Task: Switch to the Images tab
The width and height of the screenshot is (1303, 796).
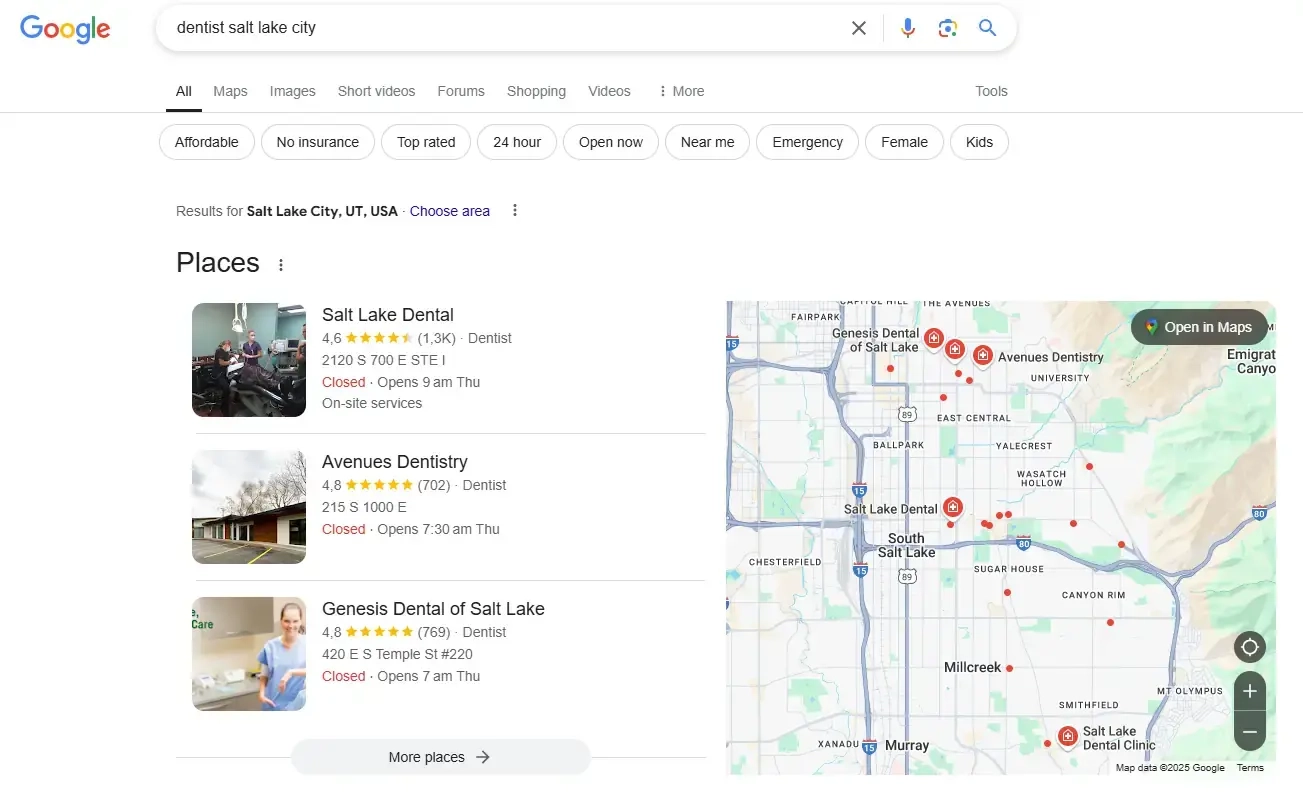Action: (292, 91)
